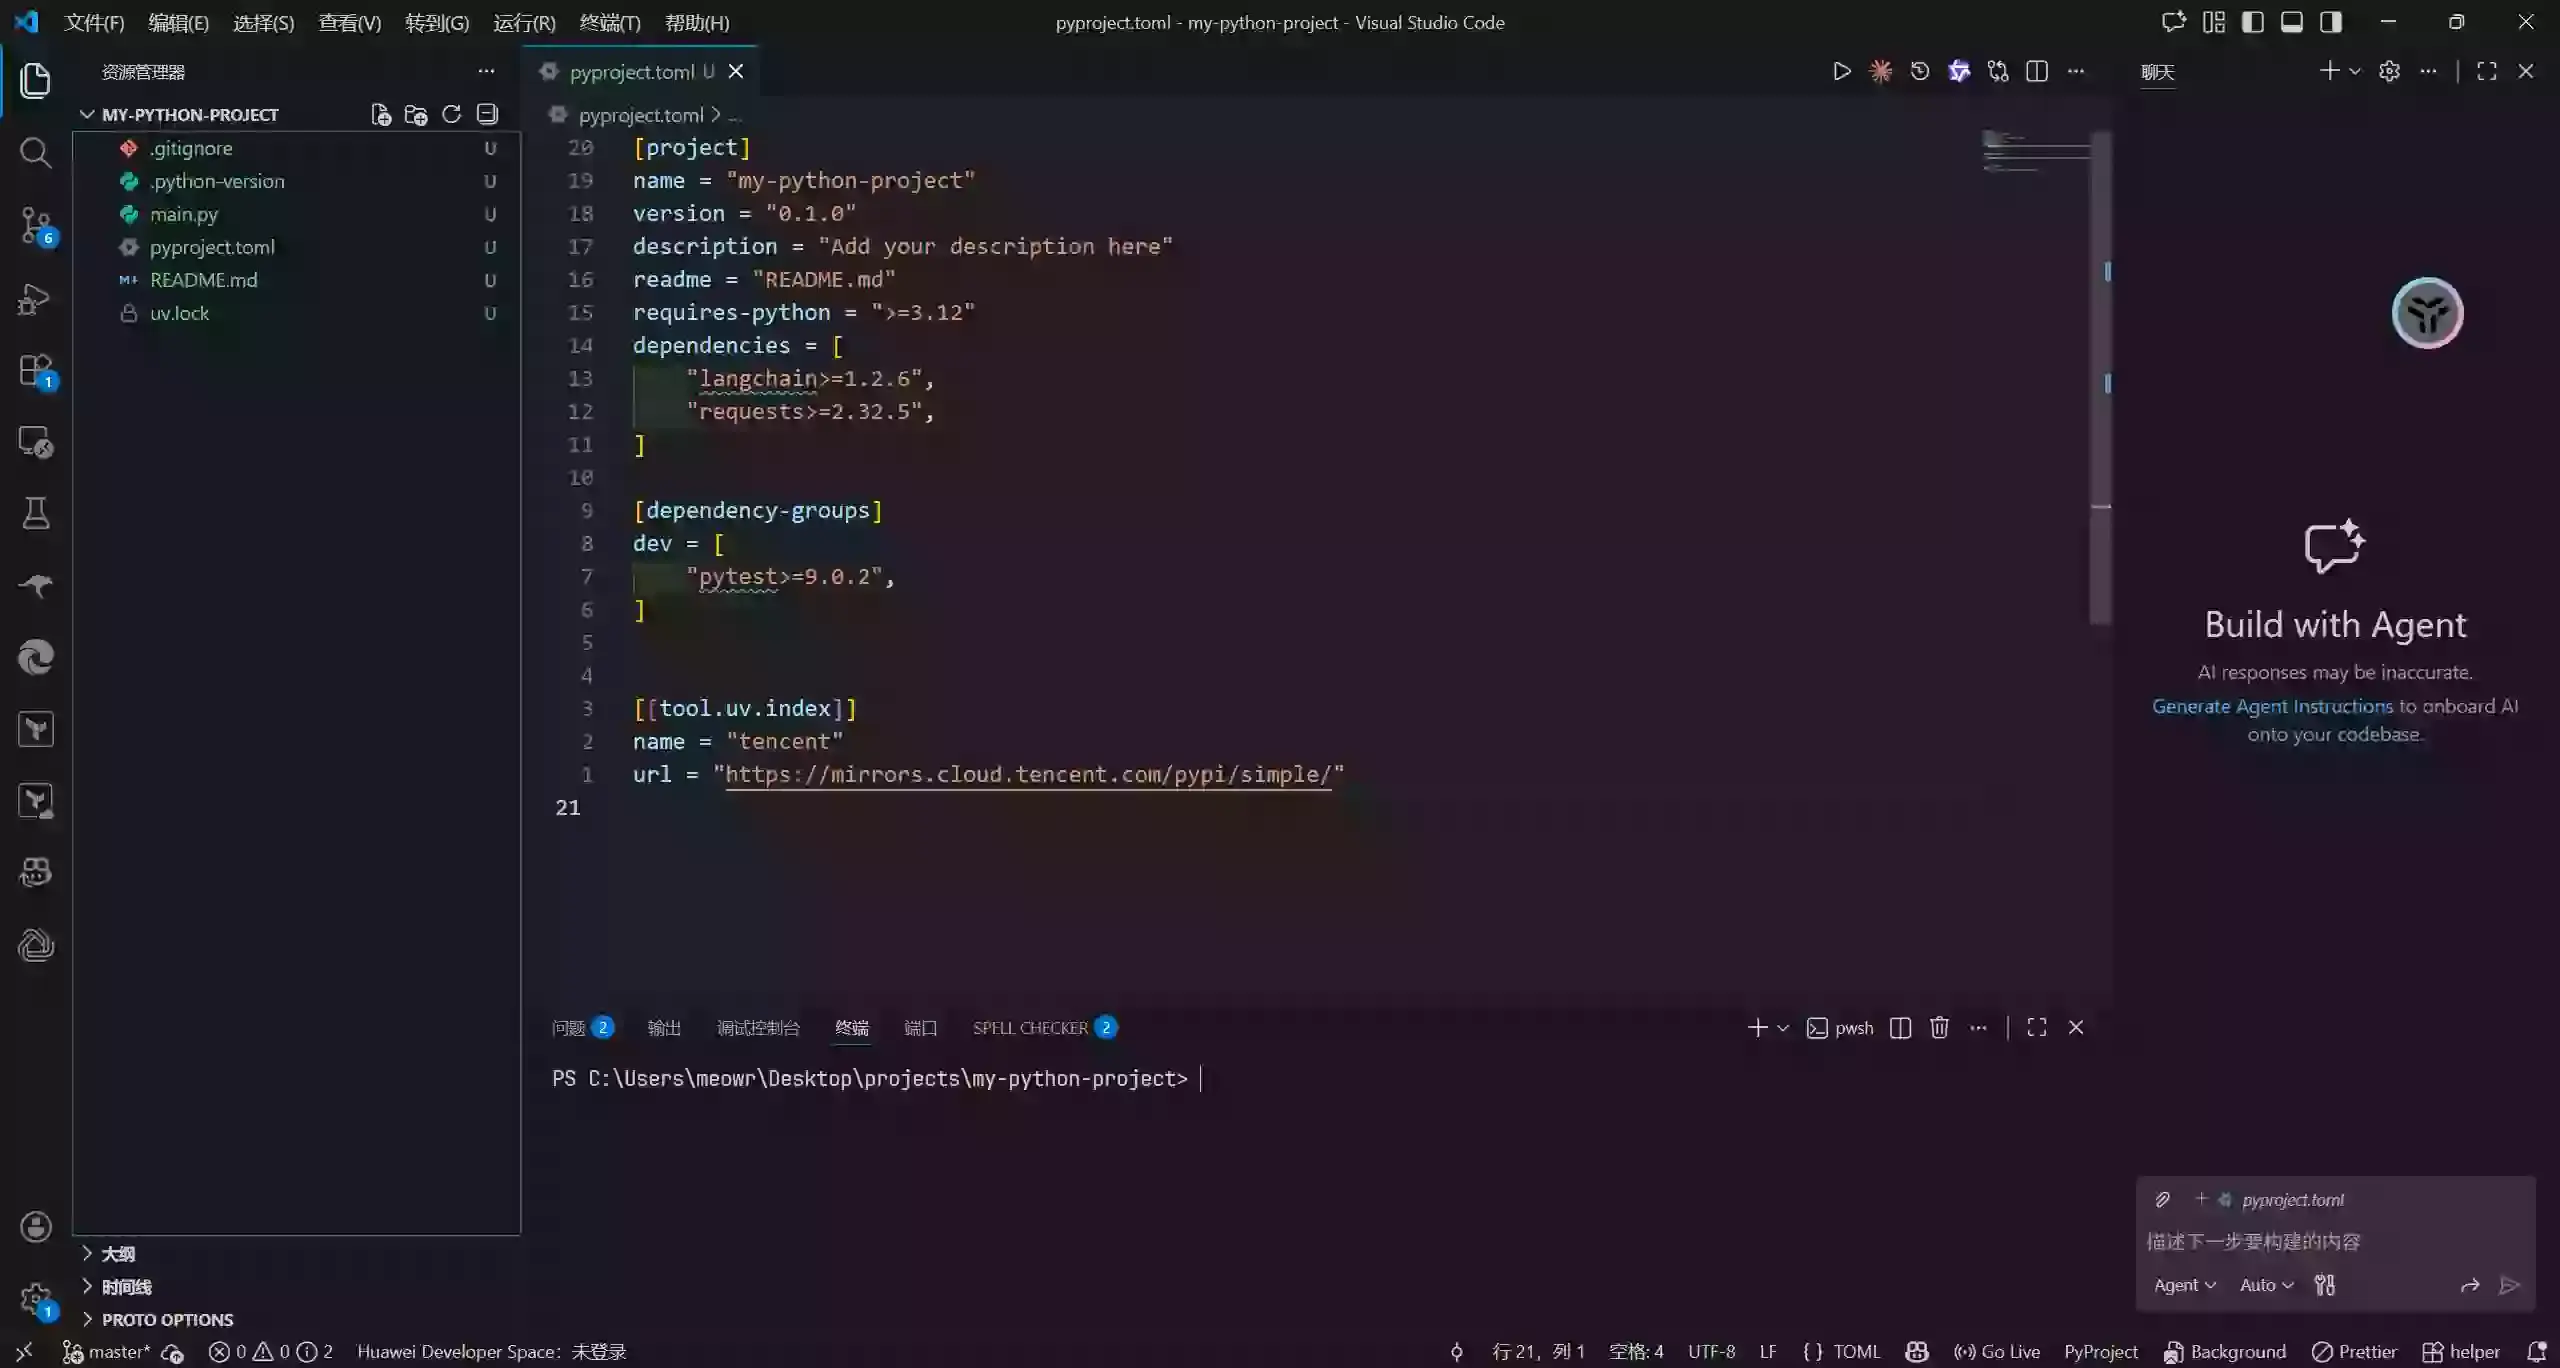Kill the terminal with trash icon
The height and width of the screenshot is (1368, 2560).
point(1939,1028)
